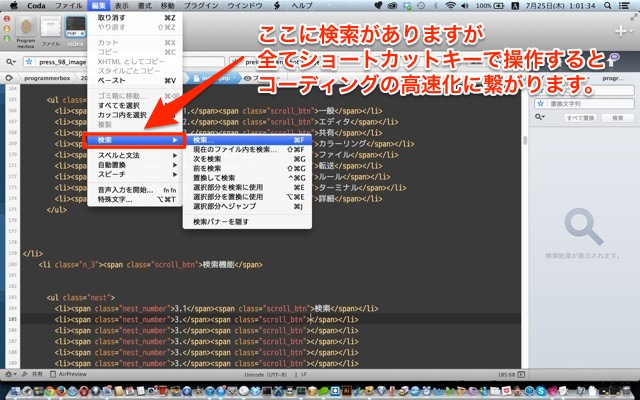Open the Programmerbox site thumbnail
This screenshot has width=640, height=400.
[x=26, y=28]
